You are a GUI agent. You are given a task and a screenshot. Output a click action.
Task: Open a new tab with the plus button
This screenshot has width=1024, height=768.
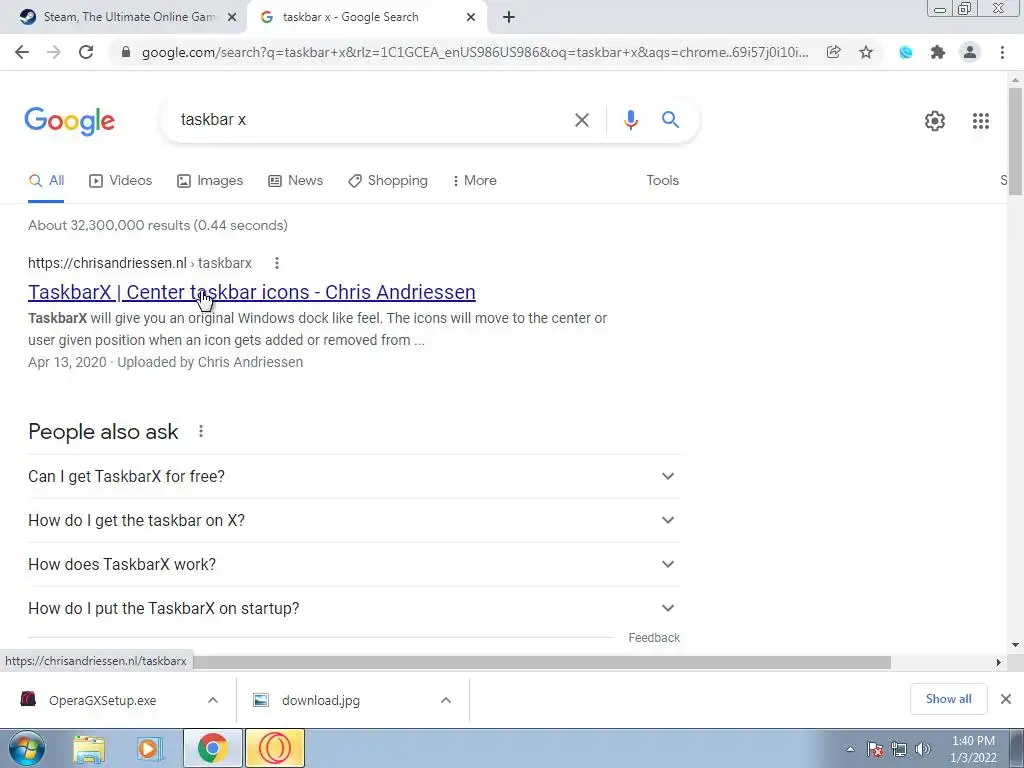(x=509, y=18)
